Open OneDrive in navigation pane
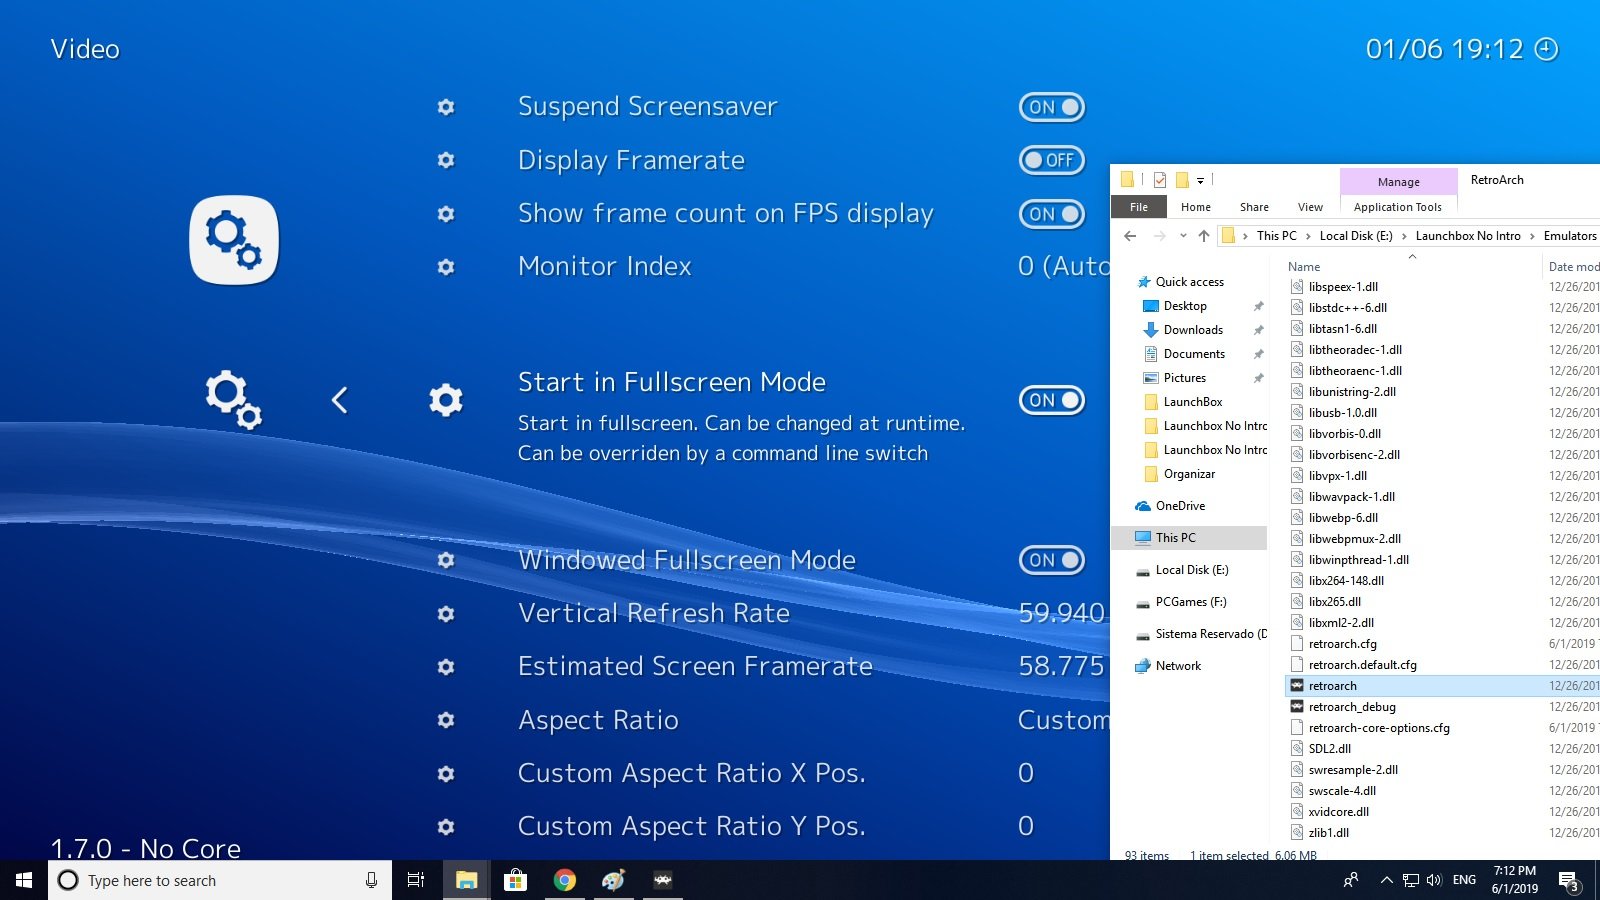 (x=1180, y=506)
